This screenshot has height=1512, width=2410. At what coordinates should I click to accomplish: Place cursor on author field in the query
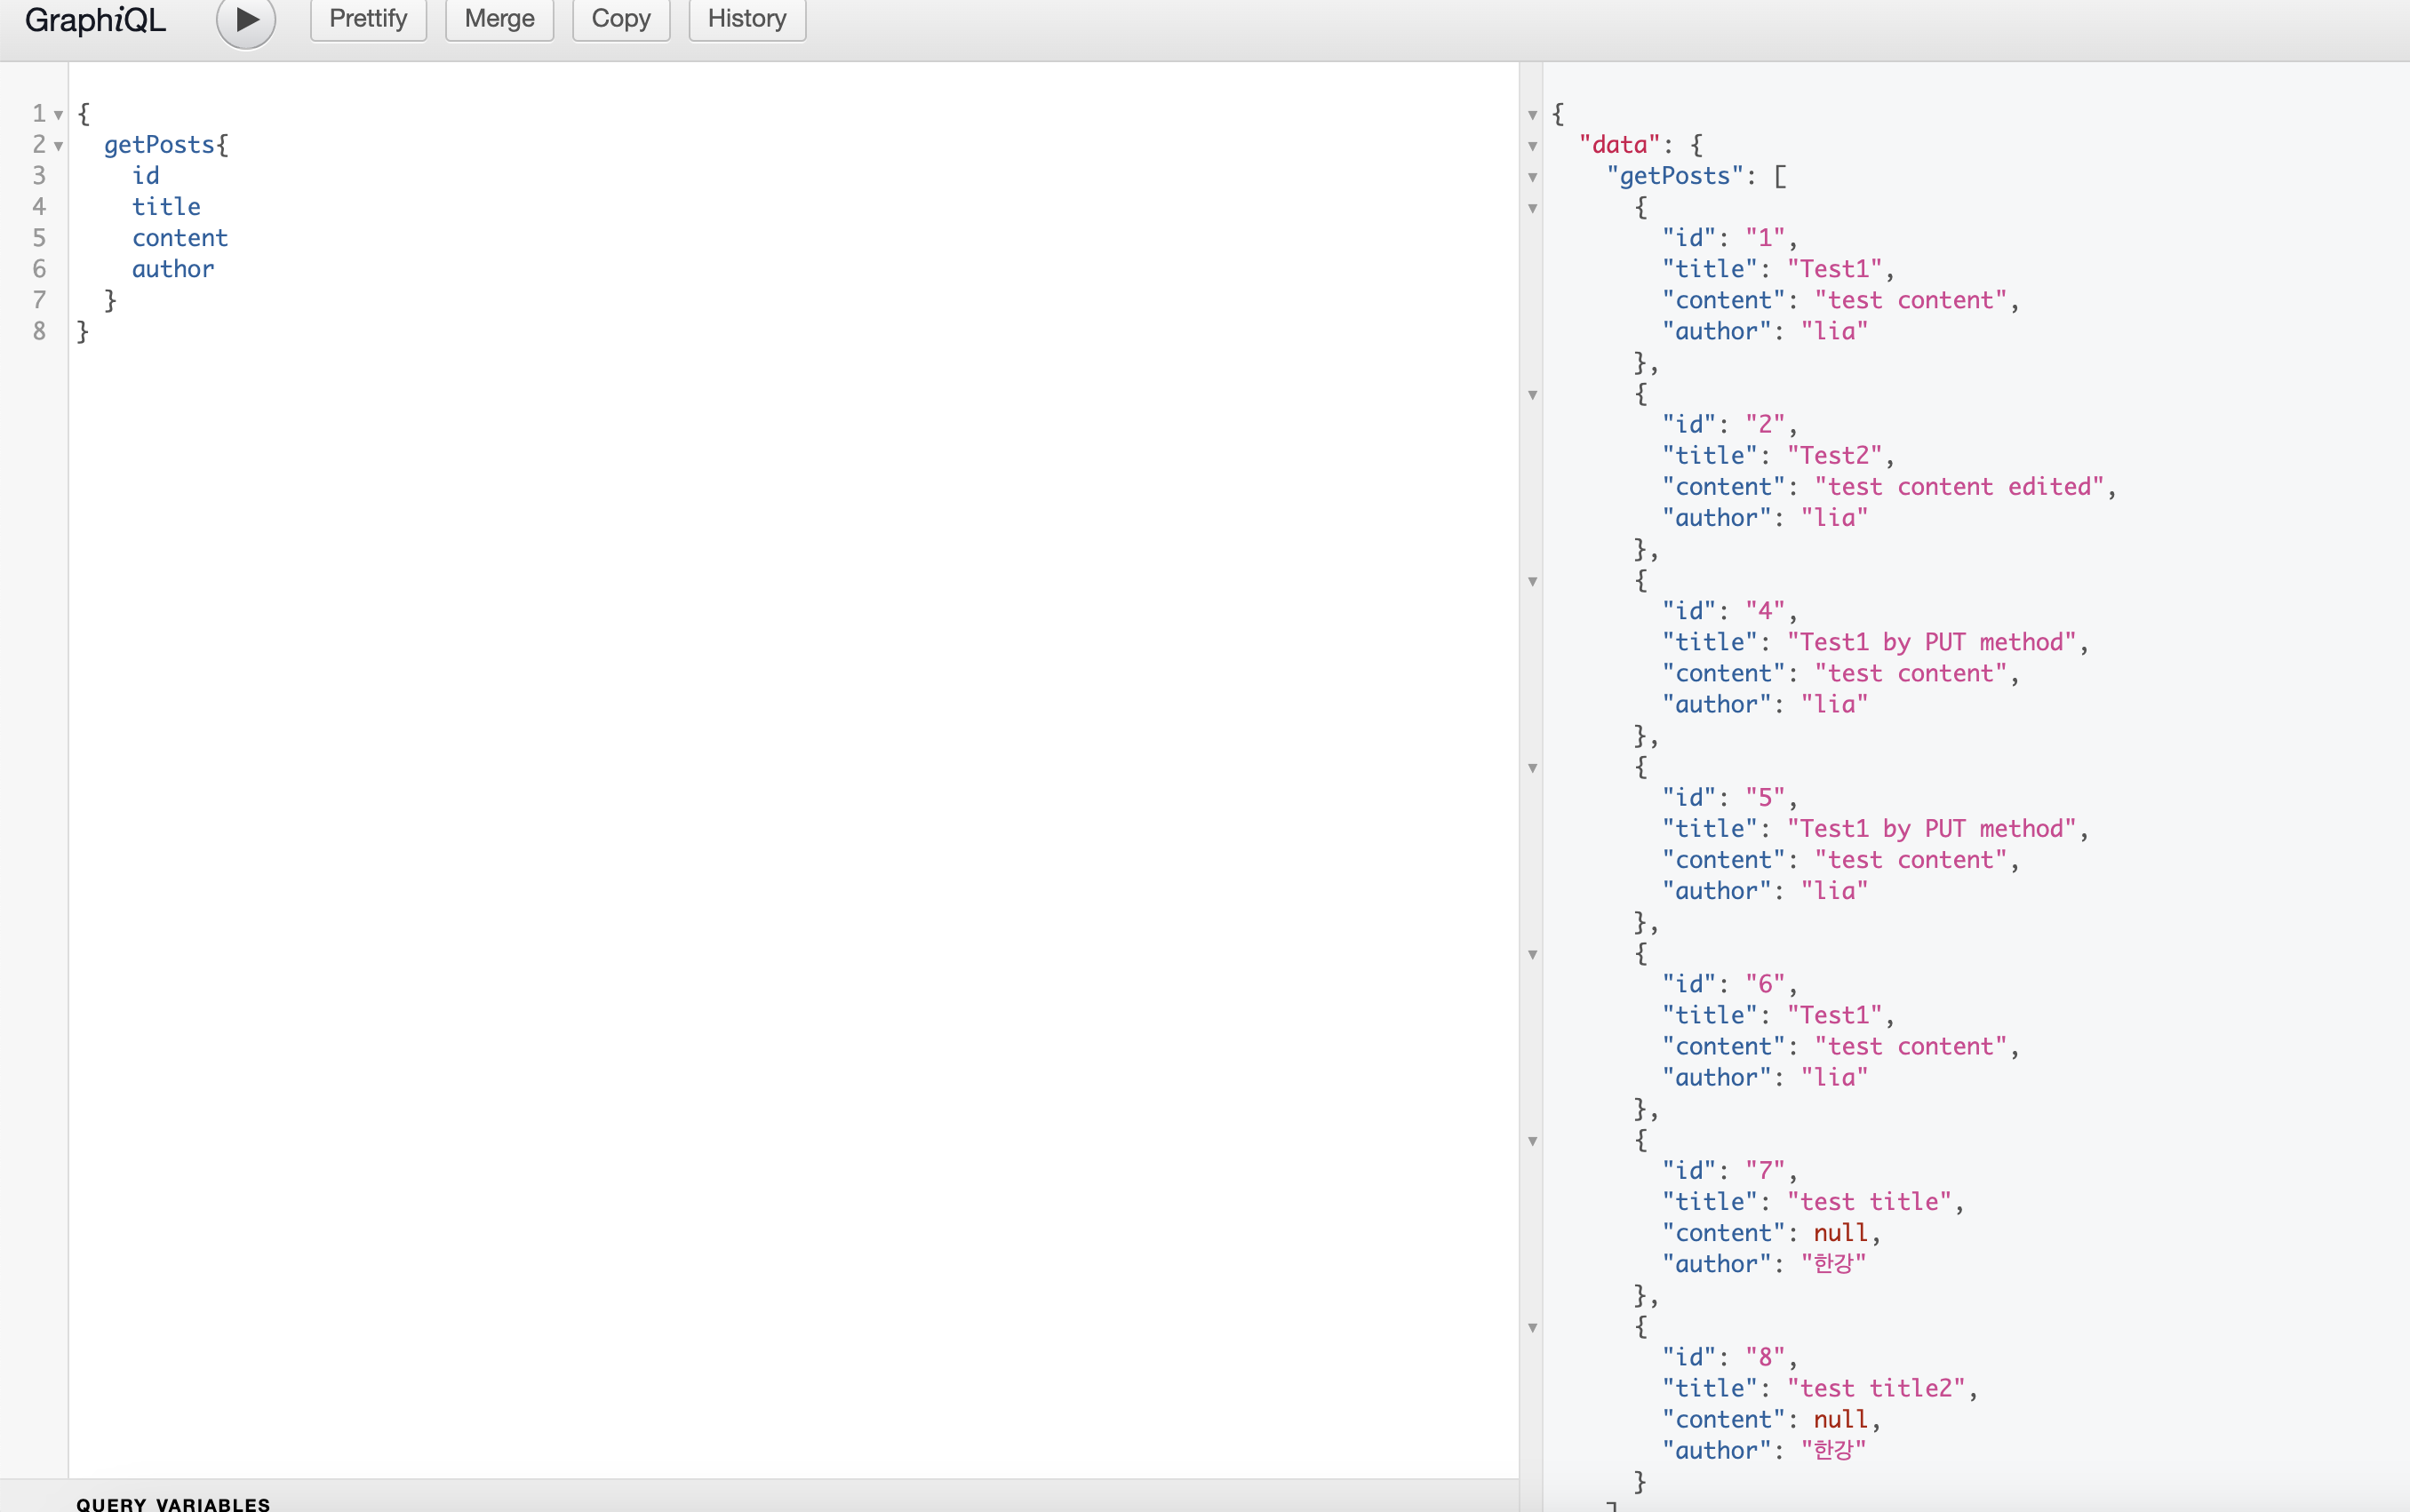tap(173, 269)
